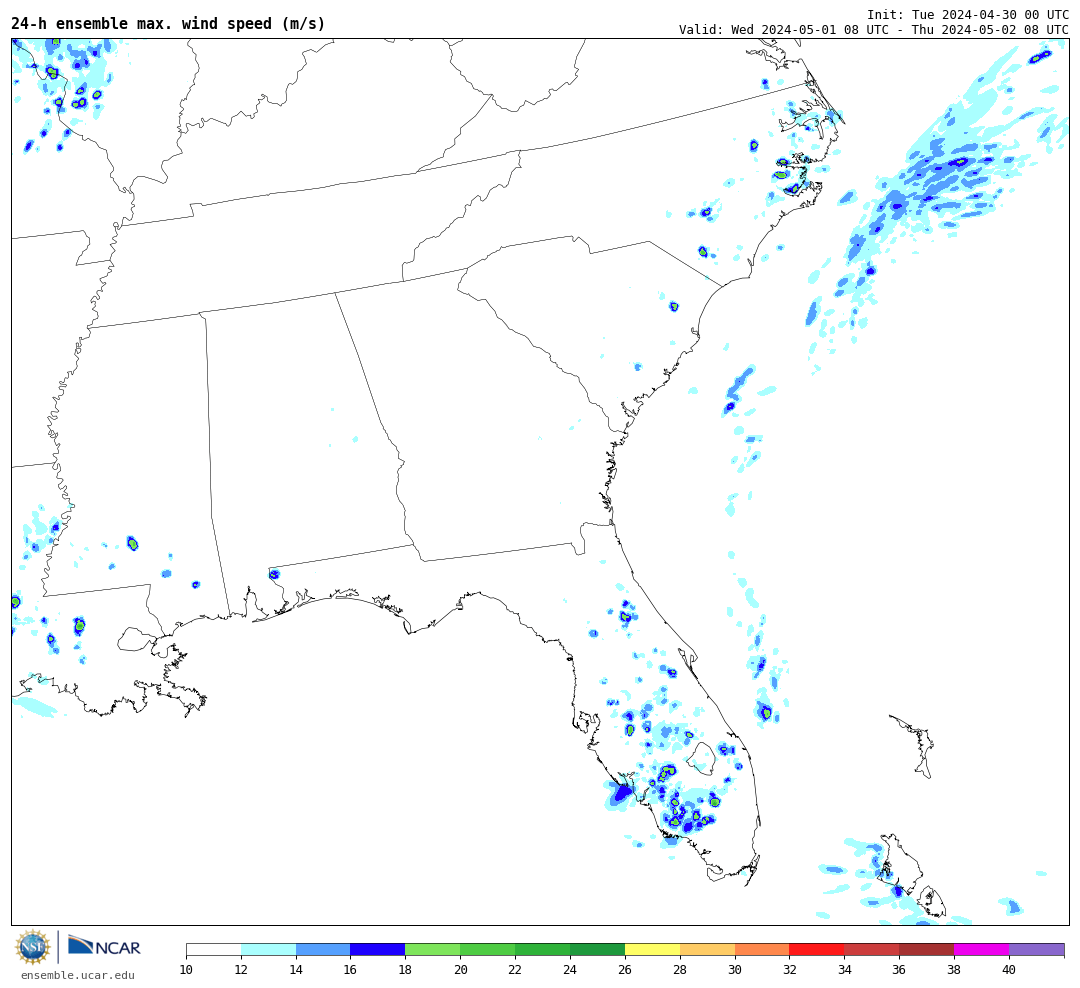Click the legend tick label '10'
Image resolution: width=1080 pixels, height=988 pixels.
click(186, 970)
